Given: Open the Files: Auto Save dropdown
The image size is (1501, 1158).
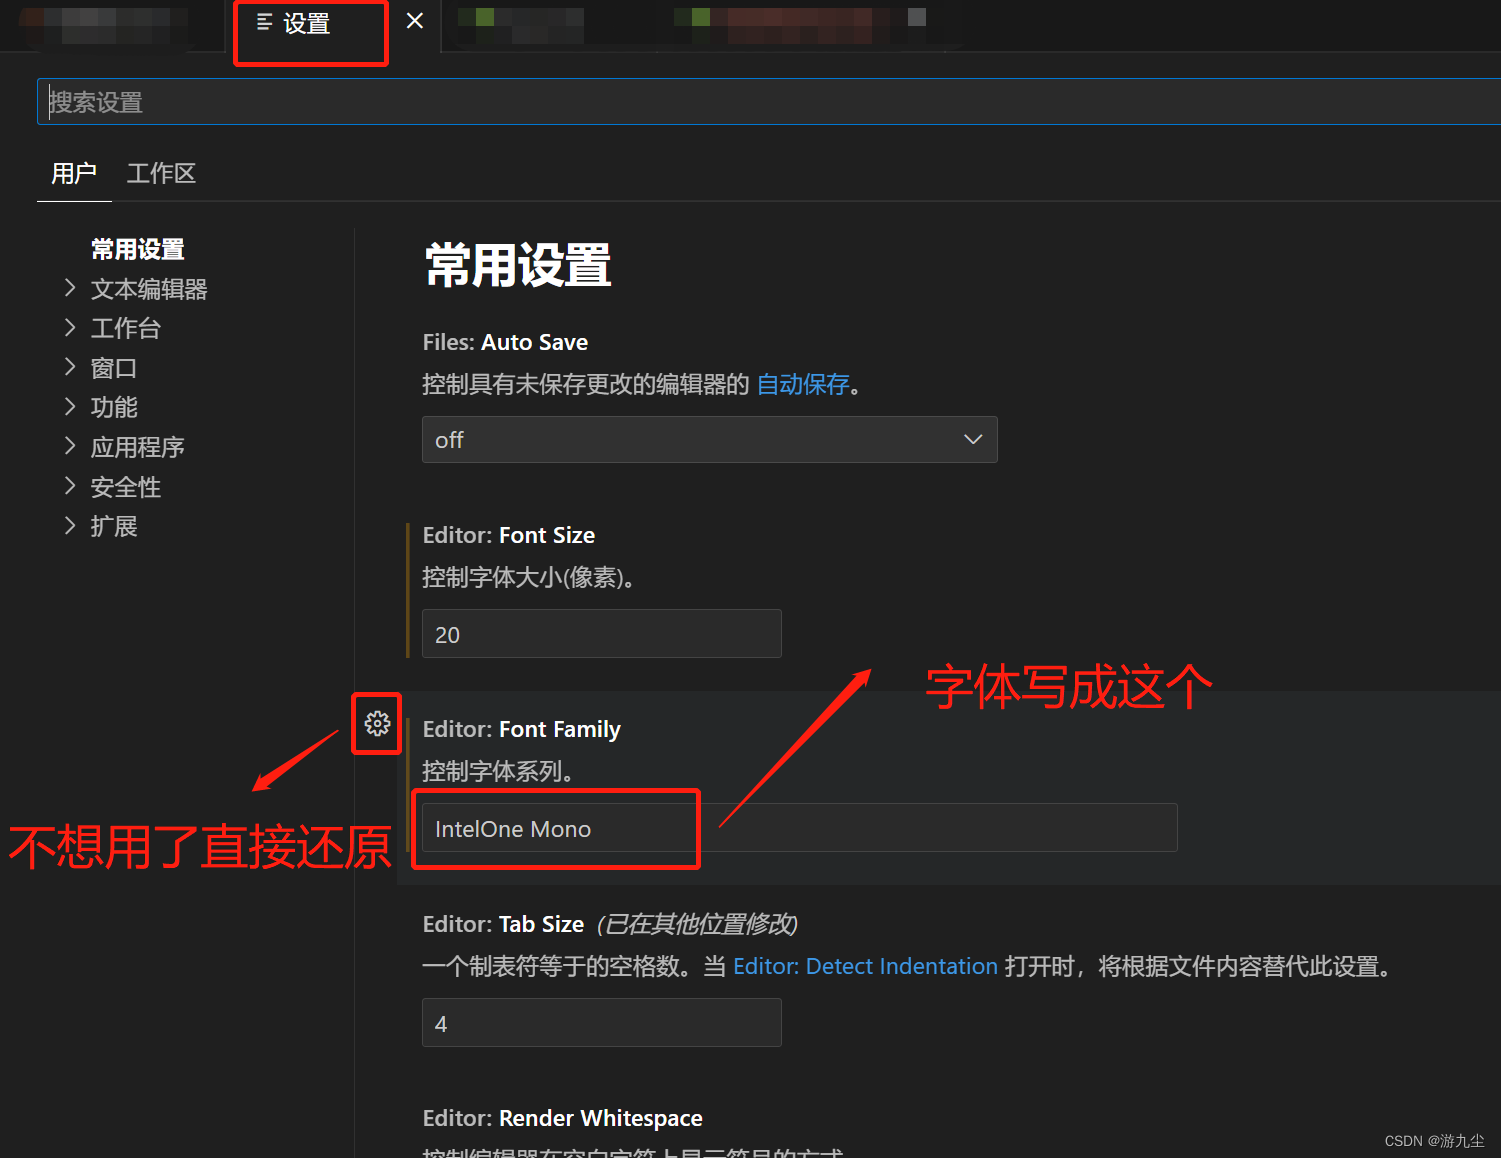Looking at the screenshot, I should [x=709, y=439].
